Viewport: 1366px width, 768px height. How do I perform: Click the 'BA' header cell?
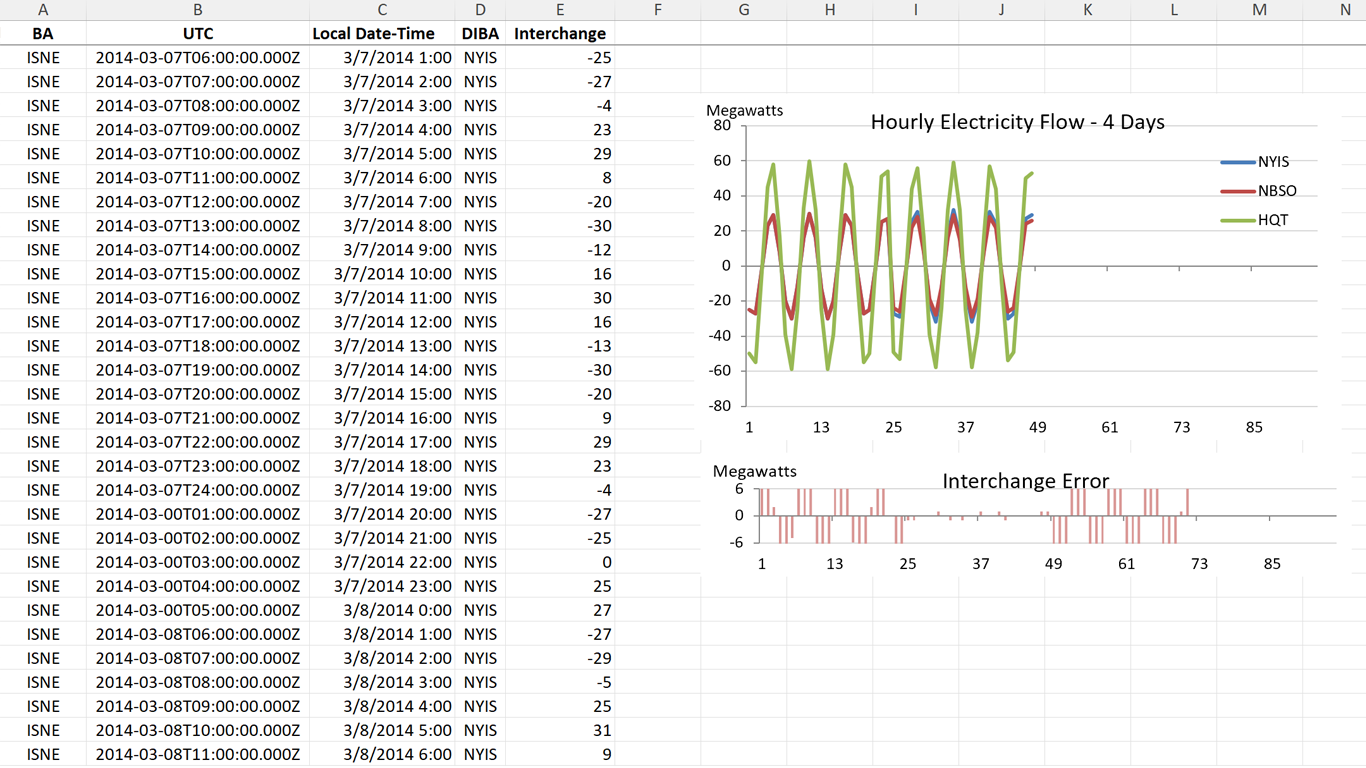coord(43,33)
